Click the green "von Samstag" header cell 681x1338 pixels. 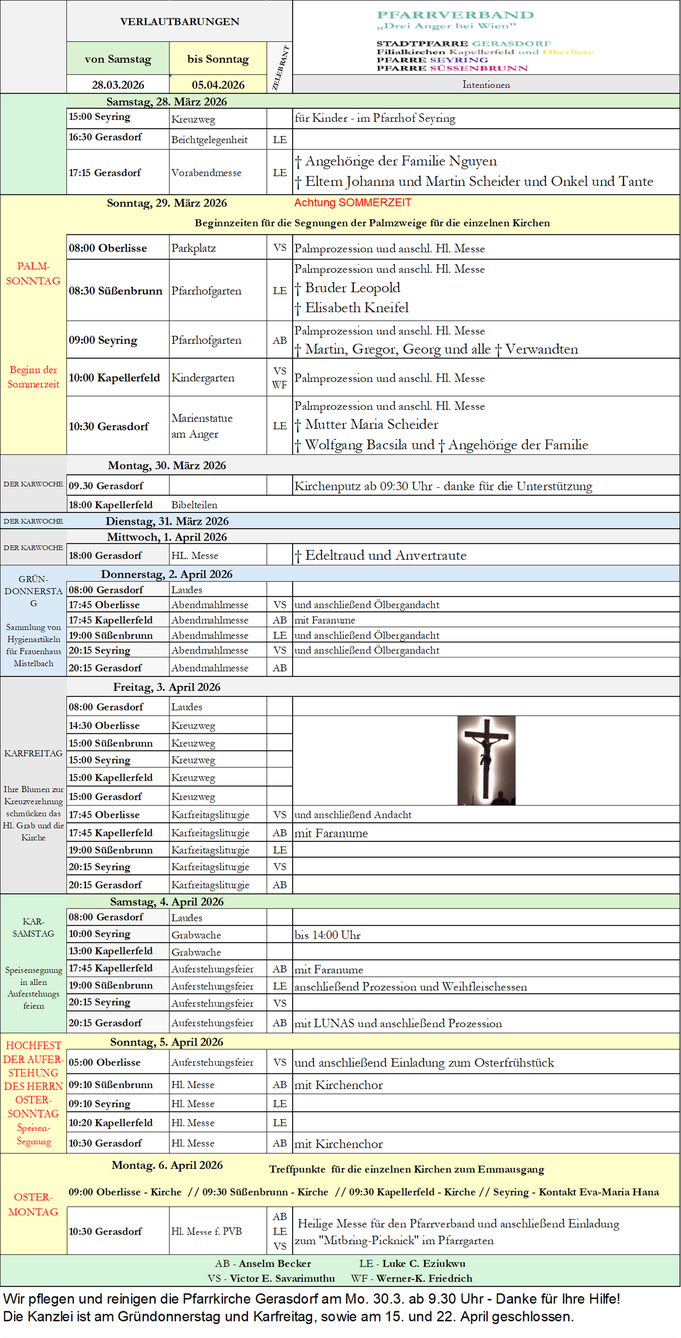pyautogui.click(x=118, y=59)
